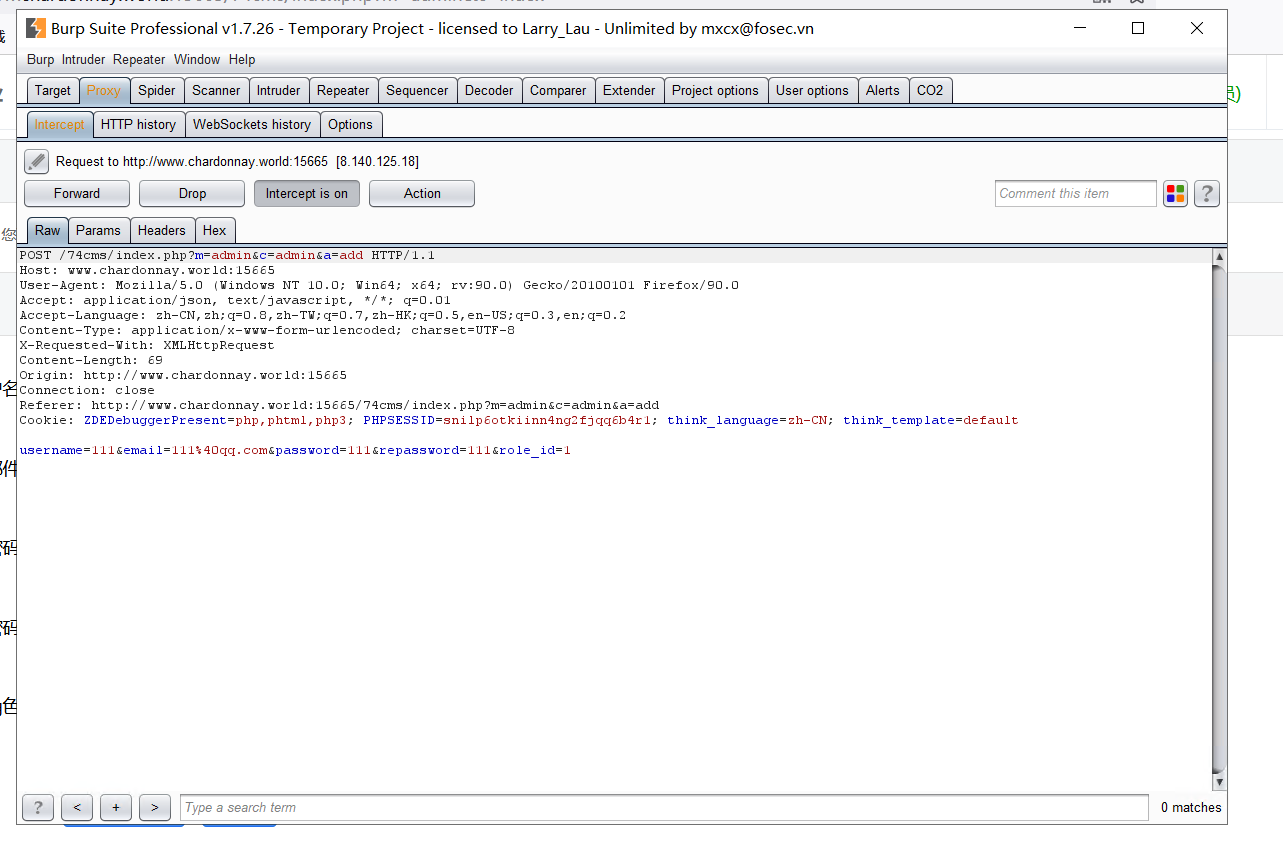Screen dimensions: 1283x844
Task: Switch to the Hex view tab
Action: 215,230
